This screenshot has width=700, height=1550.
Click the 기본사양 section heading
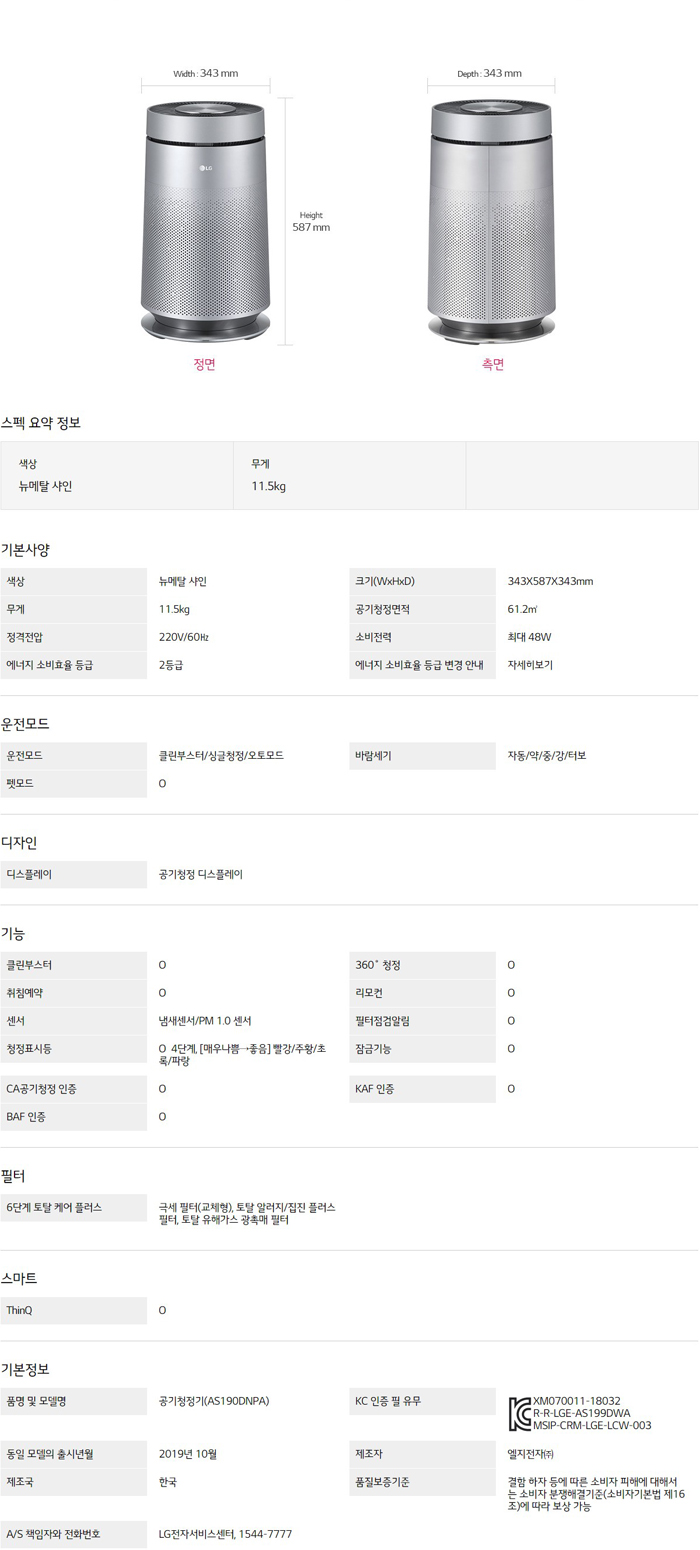pyautogui.click(x=26, y=549)
